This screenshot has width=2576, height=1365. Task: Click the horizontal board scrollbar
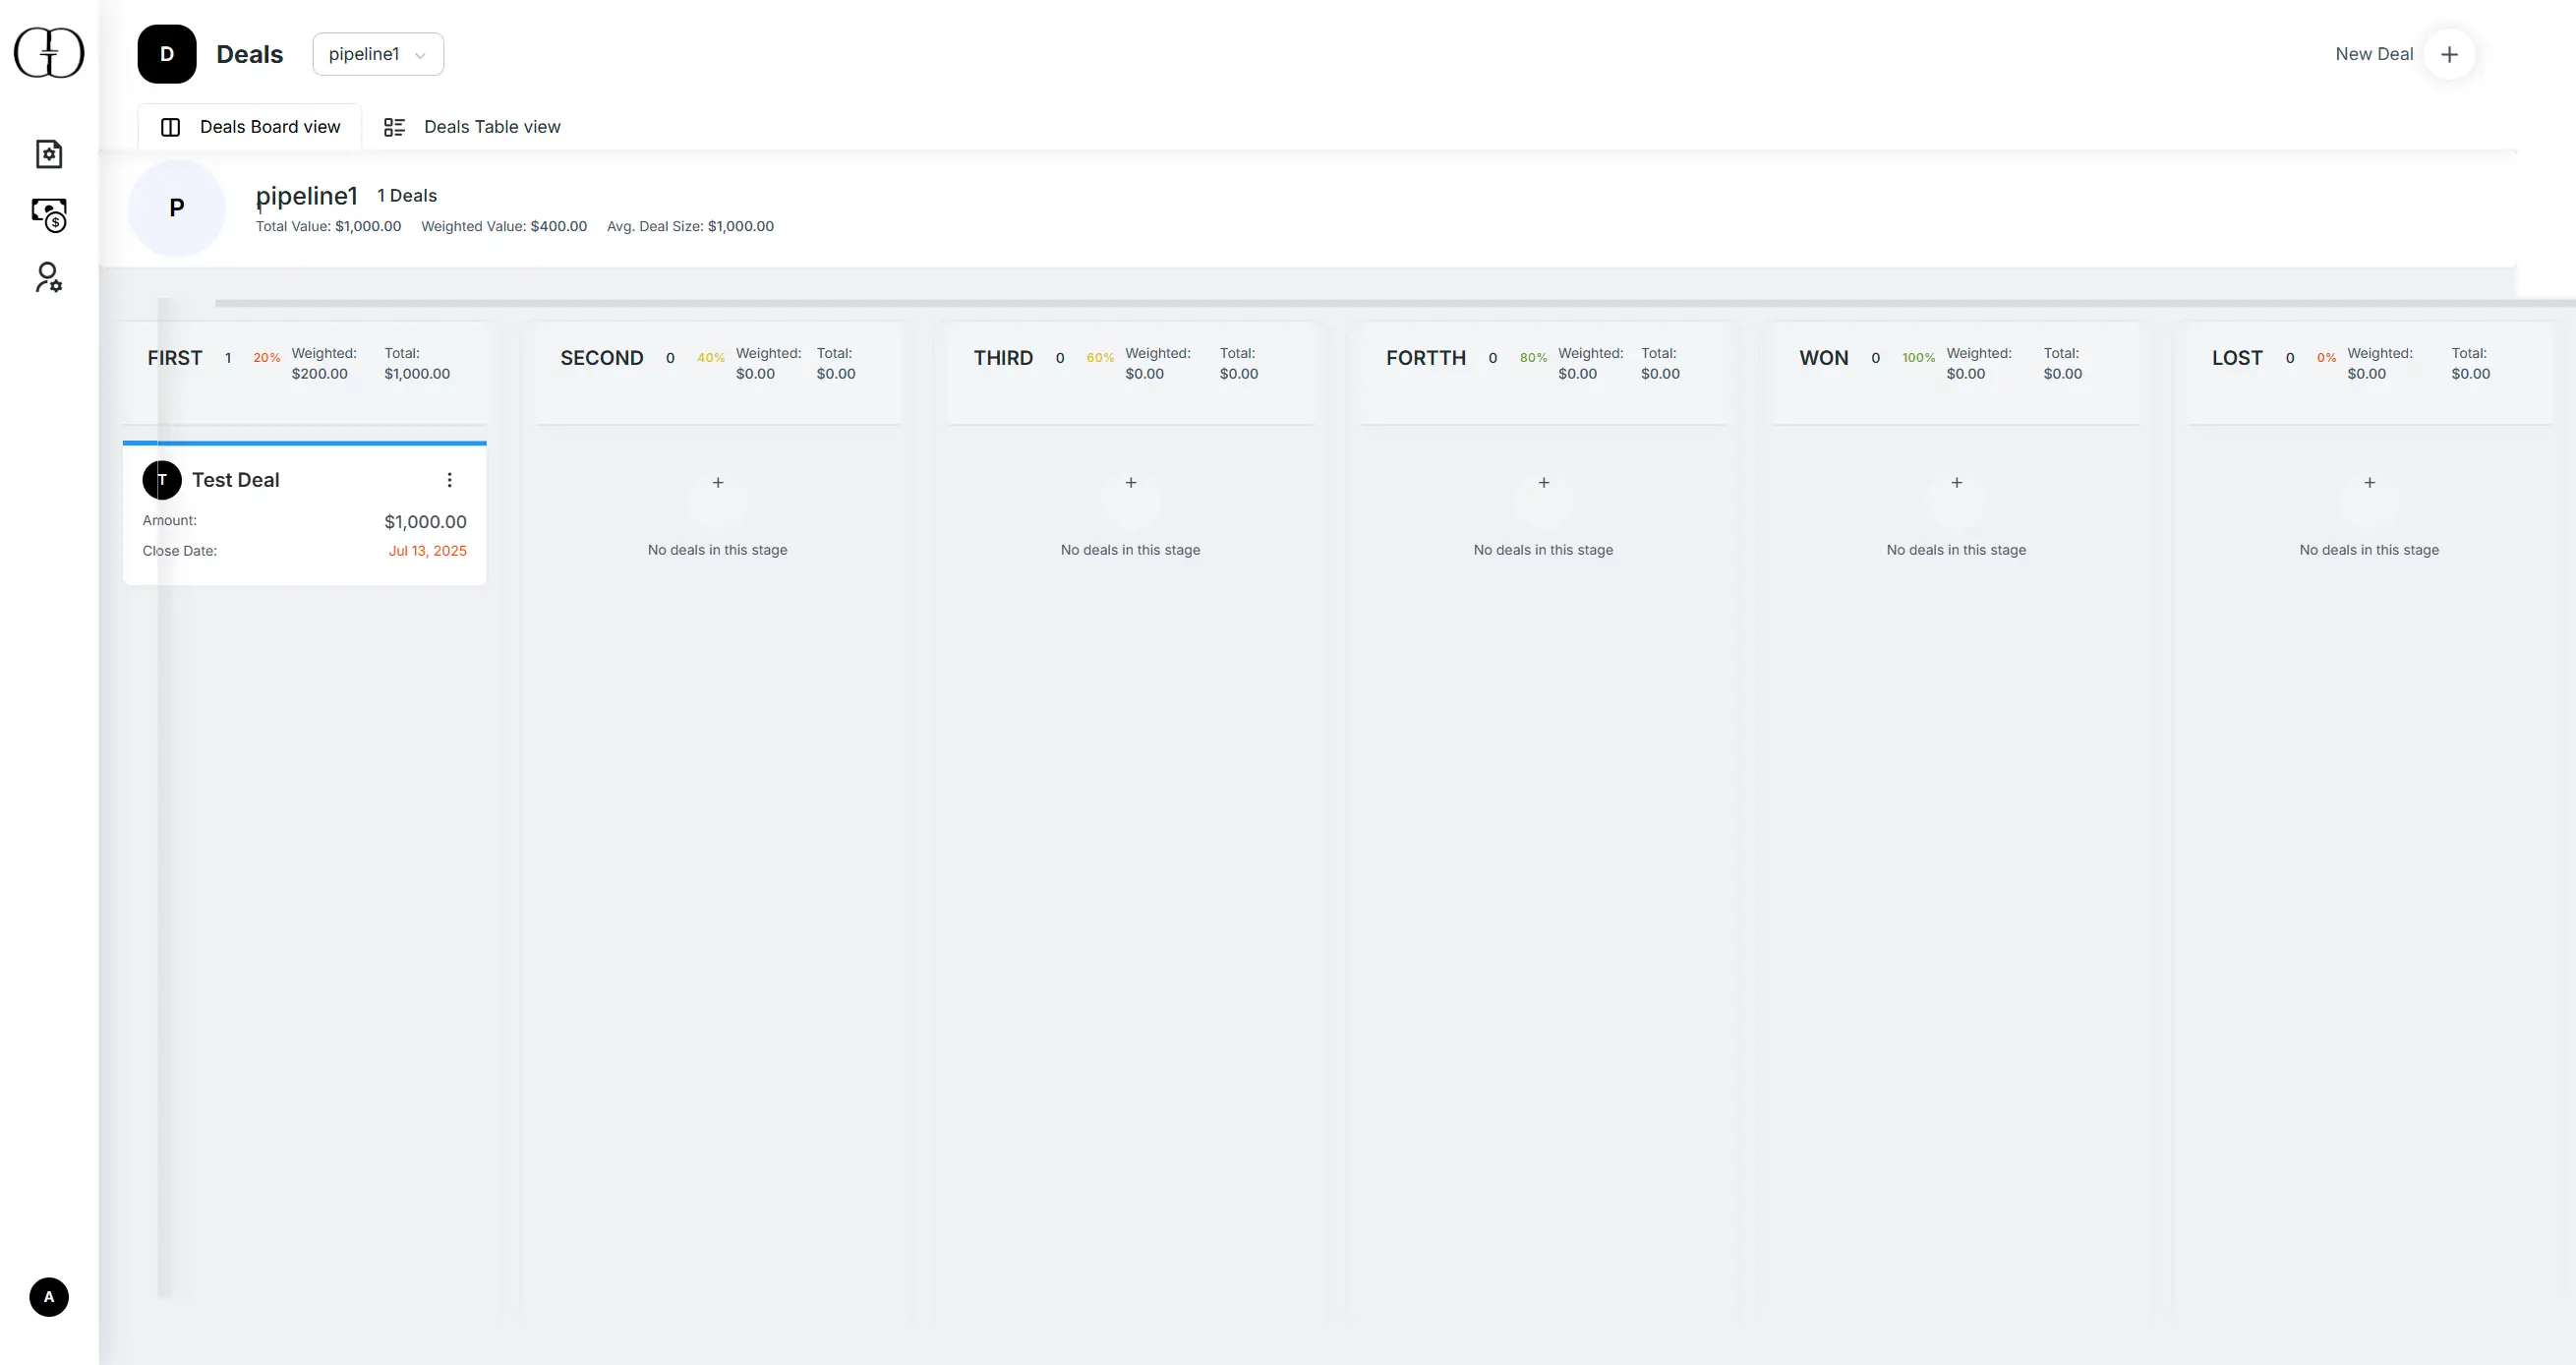(1395, 302)
